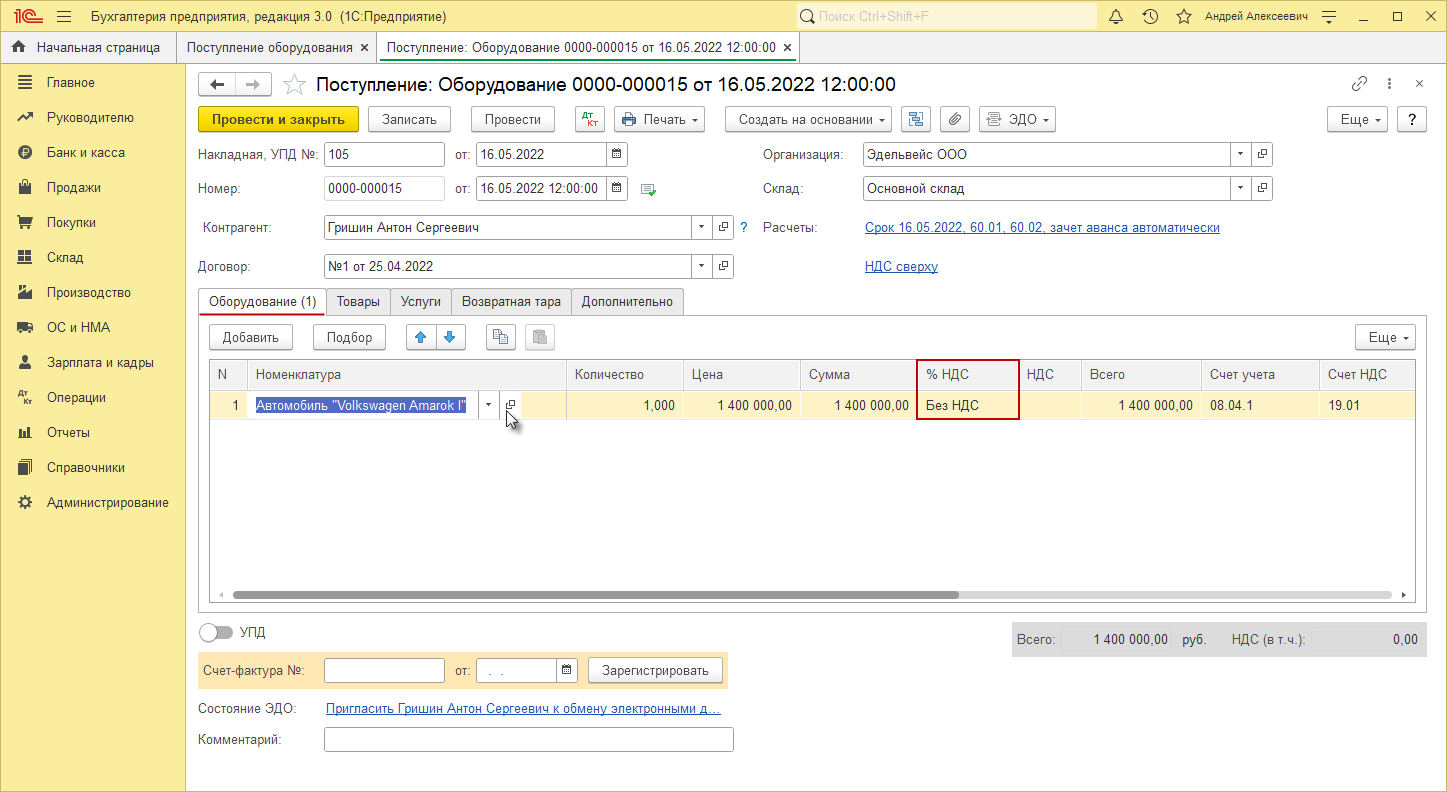The height and width of the screenshot is (792, 1447).
Task: Click Провести и закрыть button
Action: [278, 119]
